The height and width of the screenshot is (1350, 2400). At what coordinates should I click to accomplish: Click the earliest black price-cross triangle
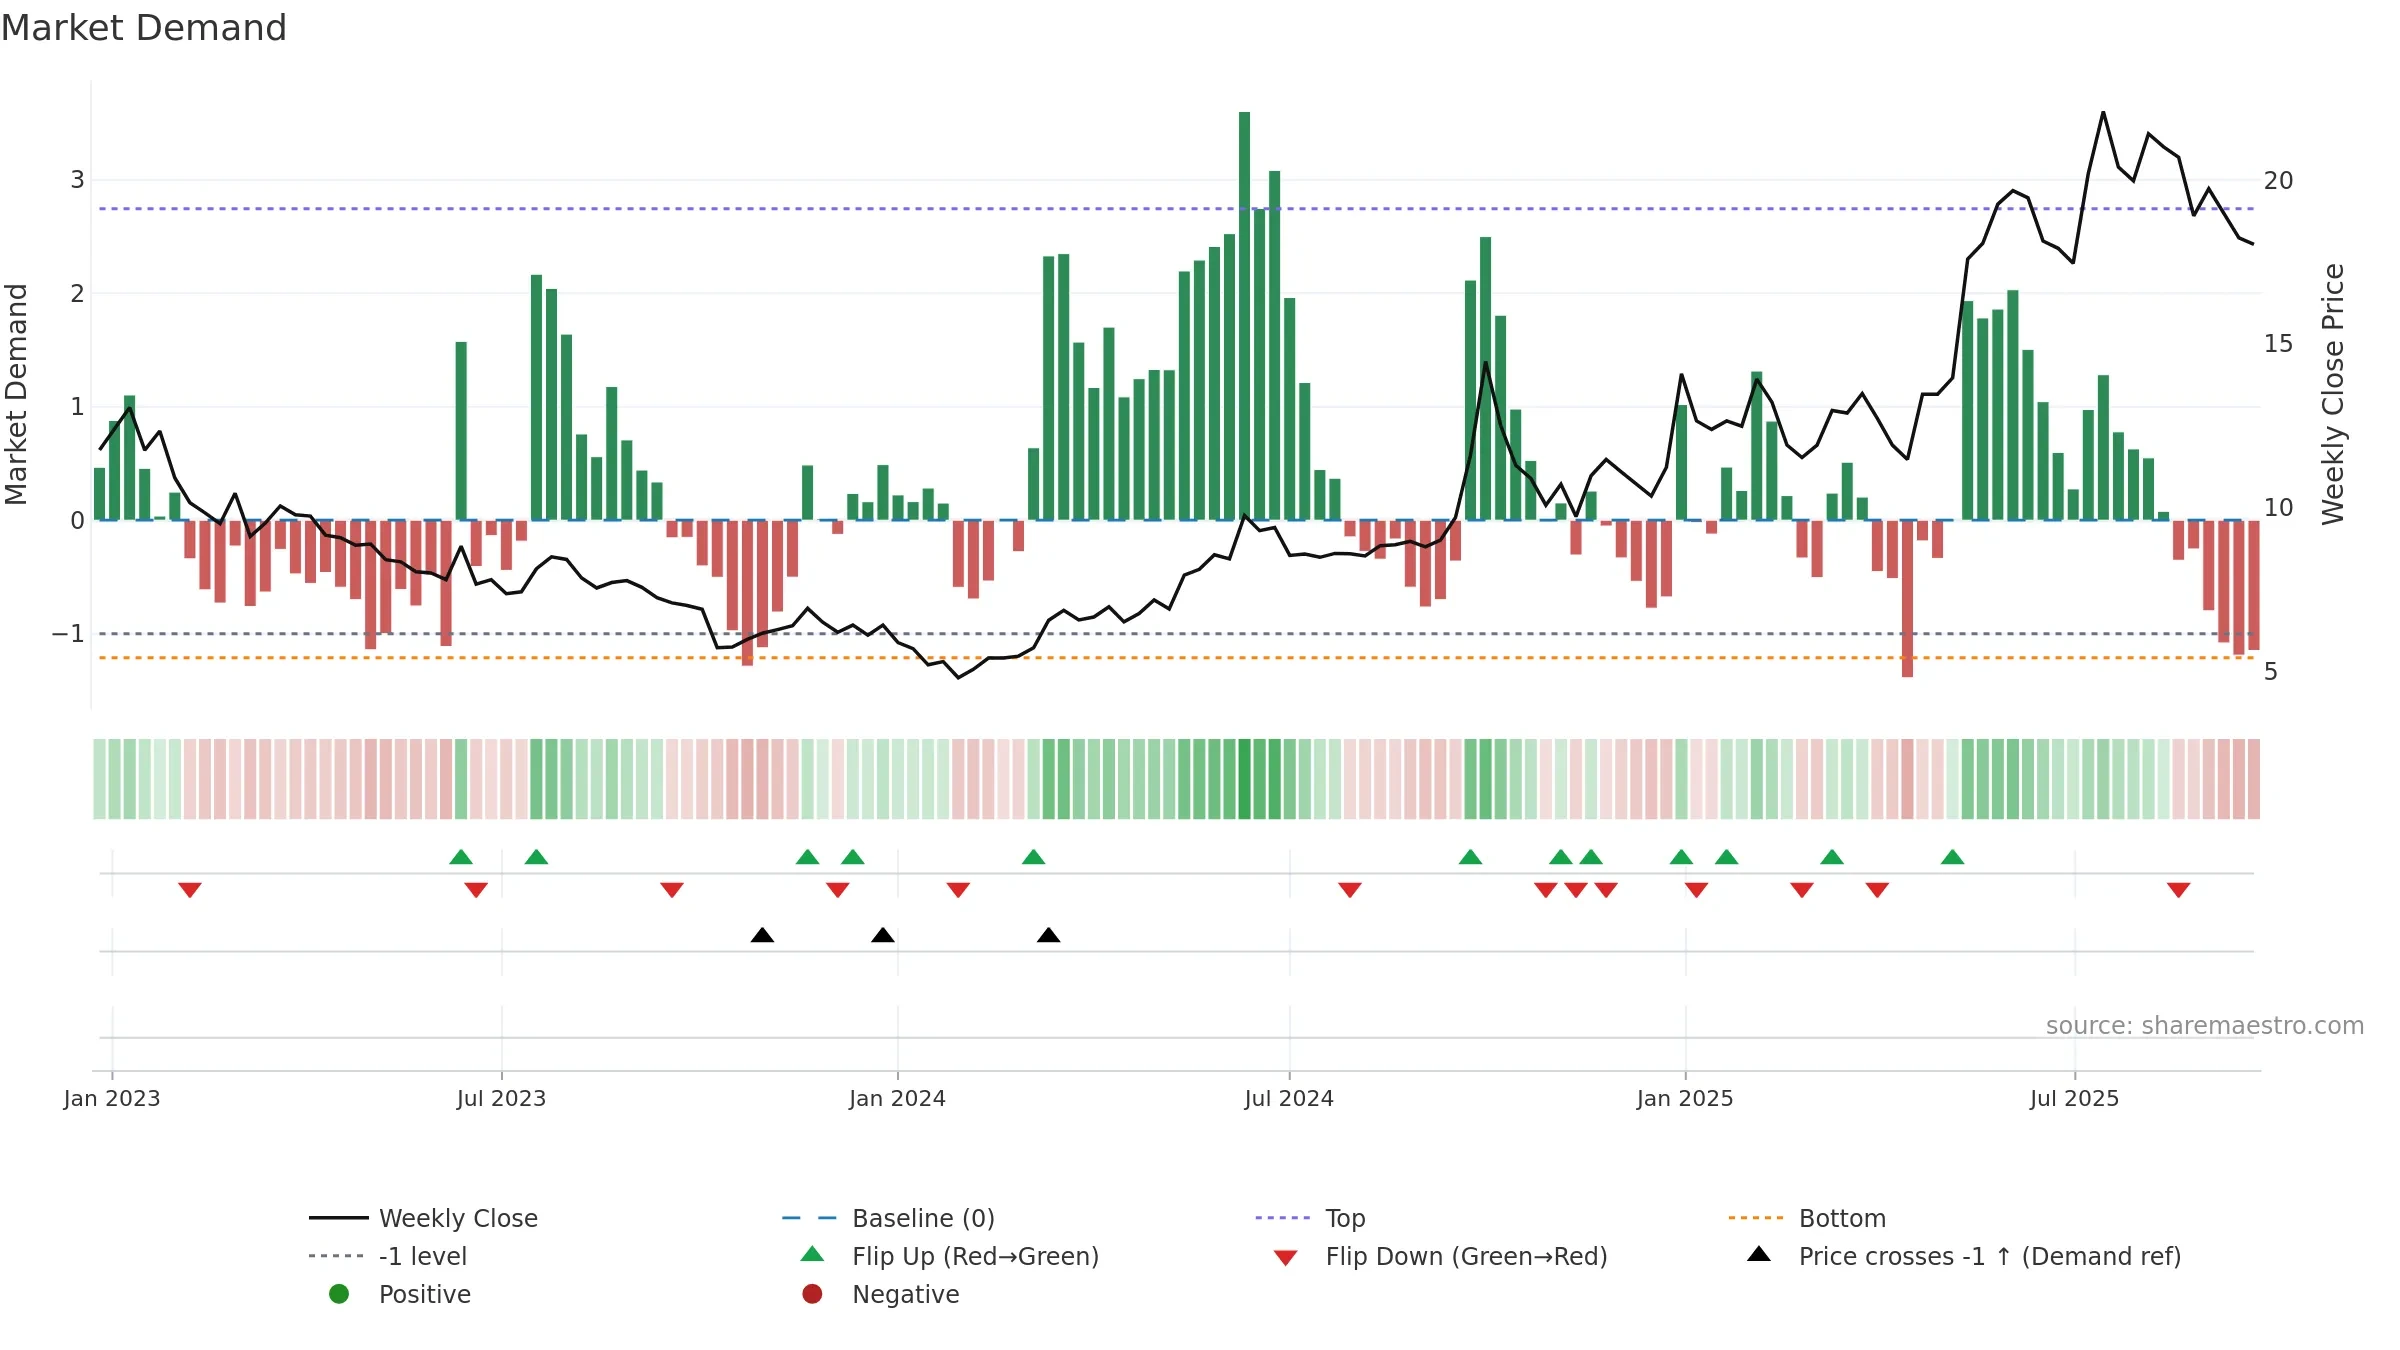[762, 935]
